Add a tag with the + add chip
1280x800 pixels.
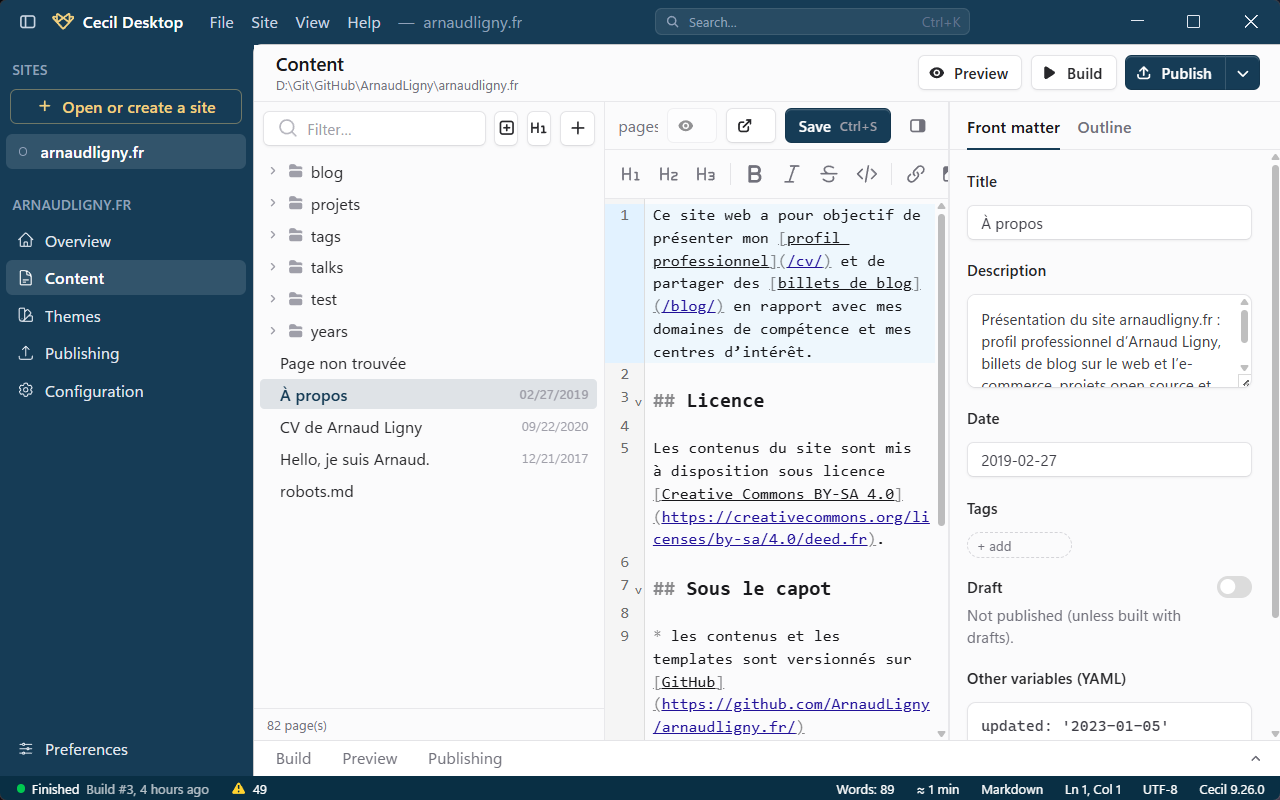coord(1019,545)
